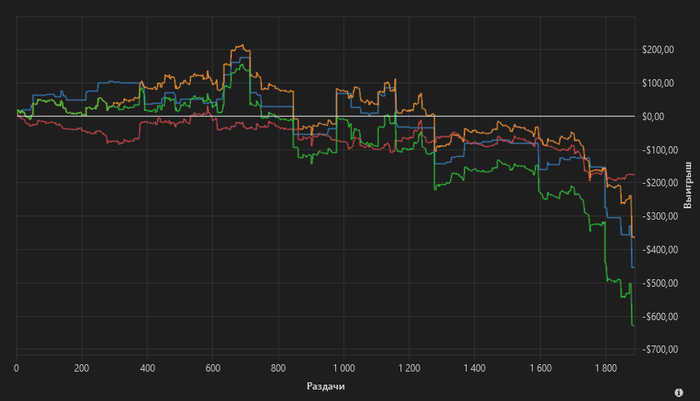Click the 800 tick on the hands axis
The image size is (700, 401).
pos(278,368)
